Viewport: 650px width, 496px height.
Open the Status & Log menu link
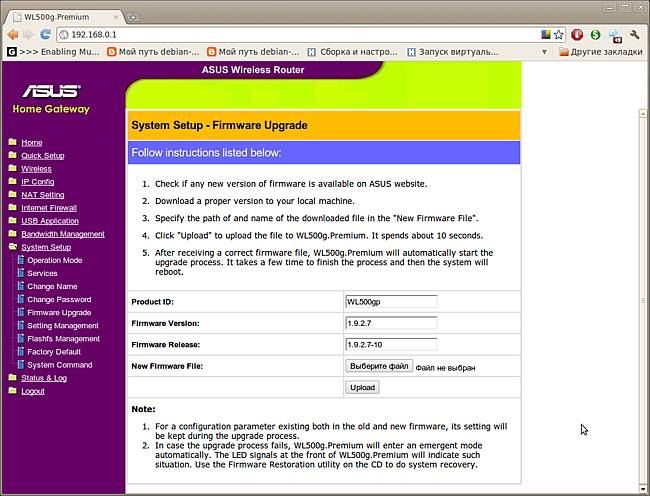[44, 378]
